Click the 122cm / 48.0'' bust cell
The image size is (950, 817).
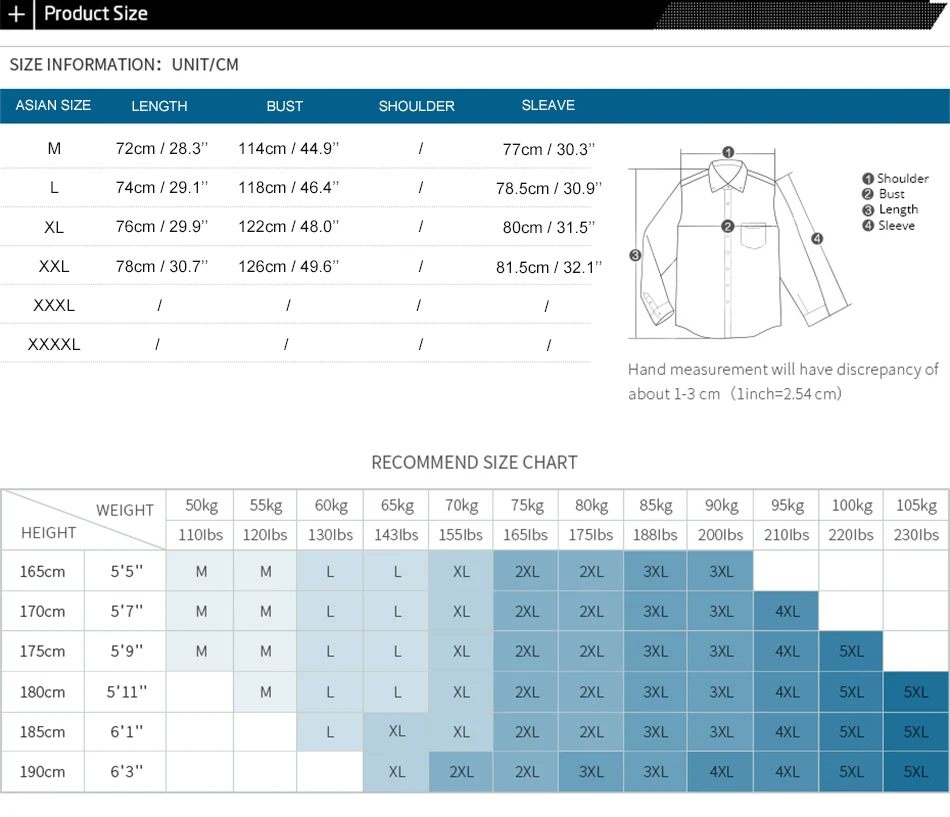(x=288, y=227)
